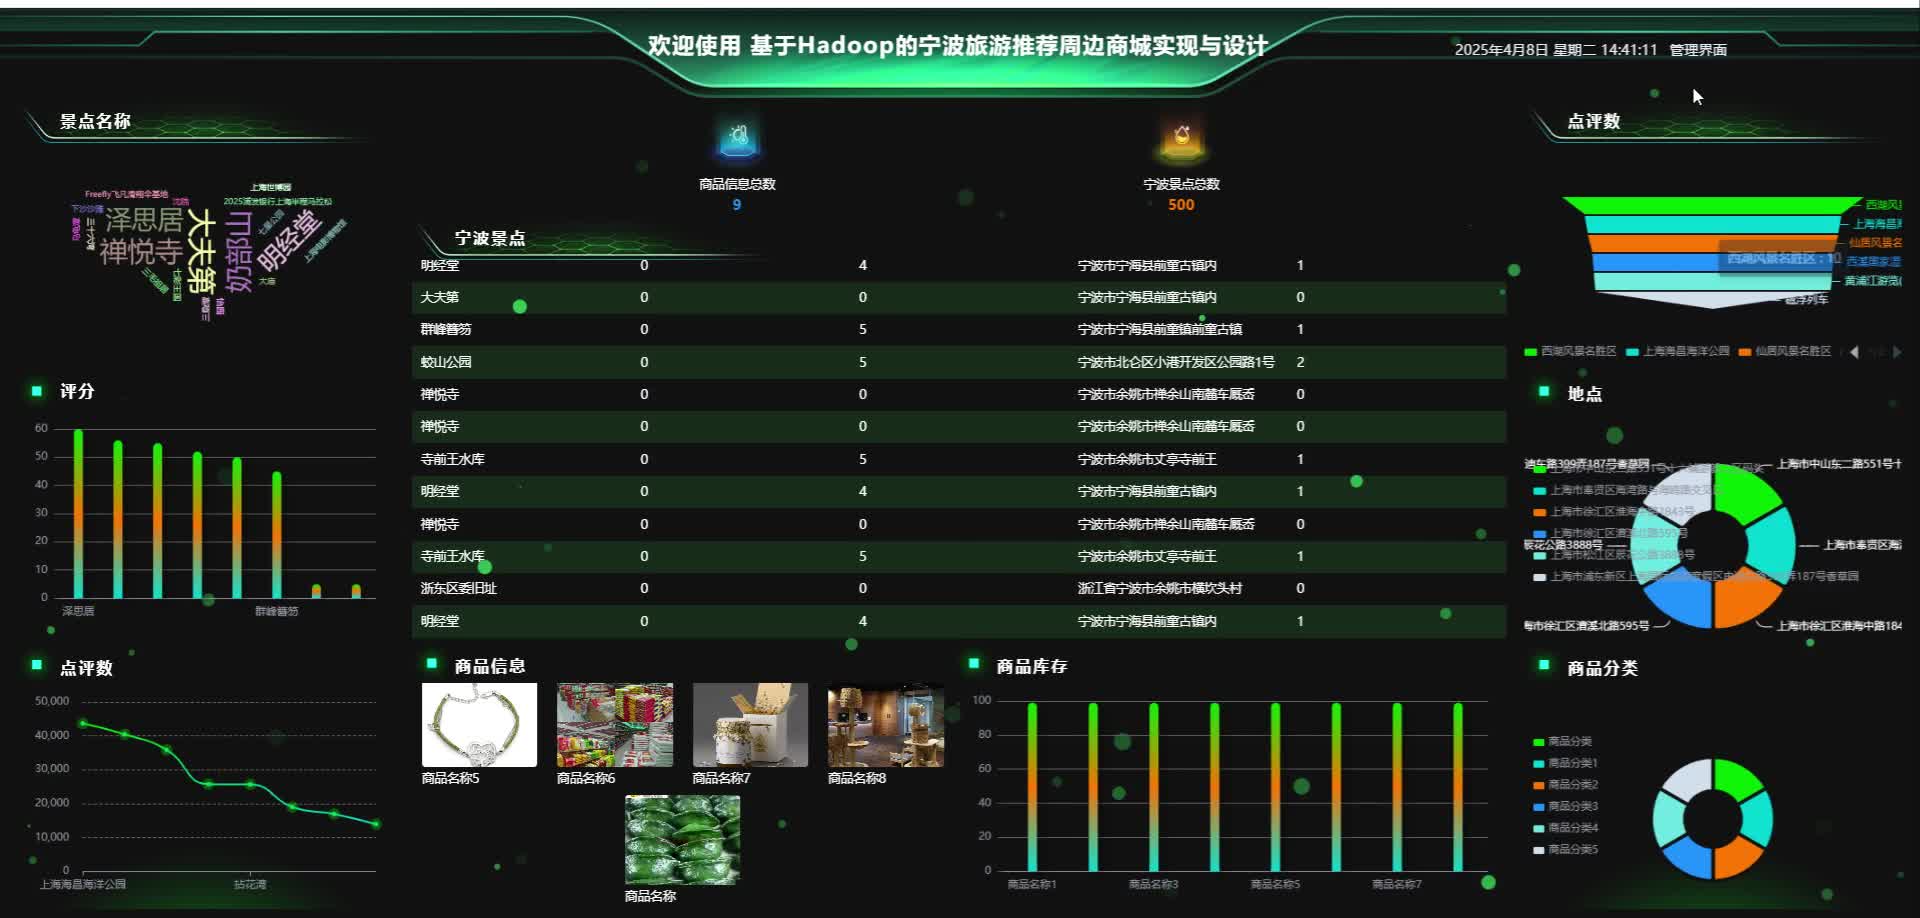Viewport: 1920px width, 918px height.
Task: Click the blue 商品信息总数 icon
Action: click(737, 140)
